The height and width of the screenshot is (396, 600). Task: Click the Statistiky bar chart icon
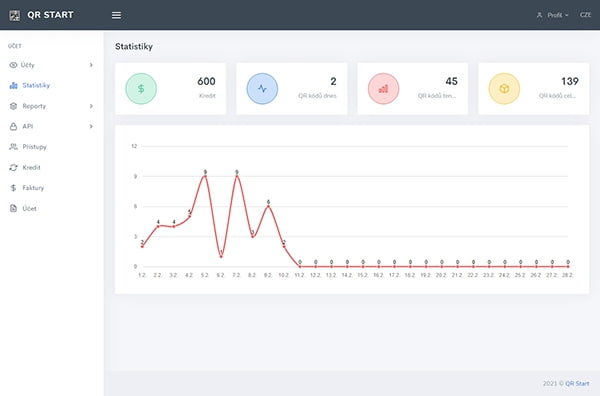pyautogui.click(x=13, y=85)
